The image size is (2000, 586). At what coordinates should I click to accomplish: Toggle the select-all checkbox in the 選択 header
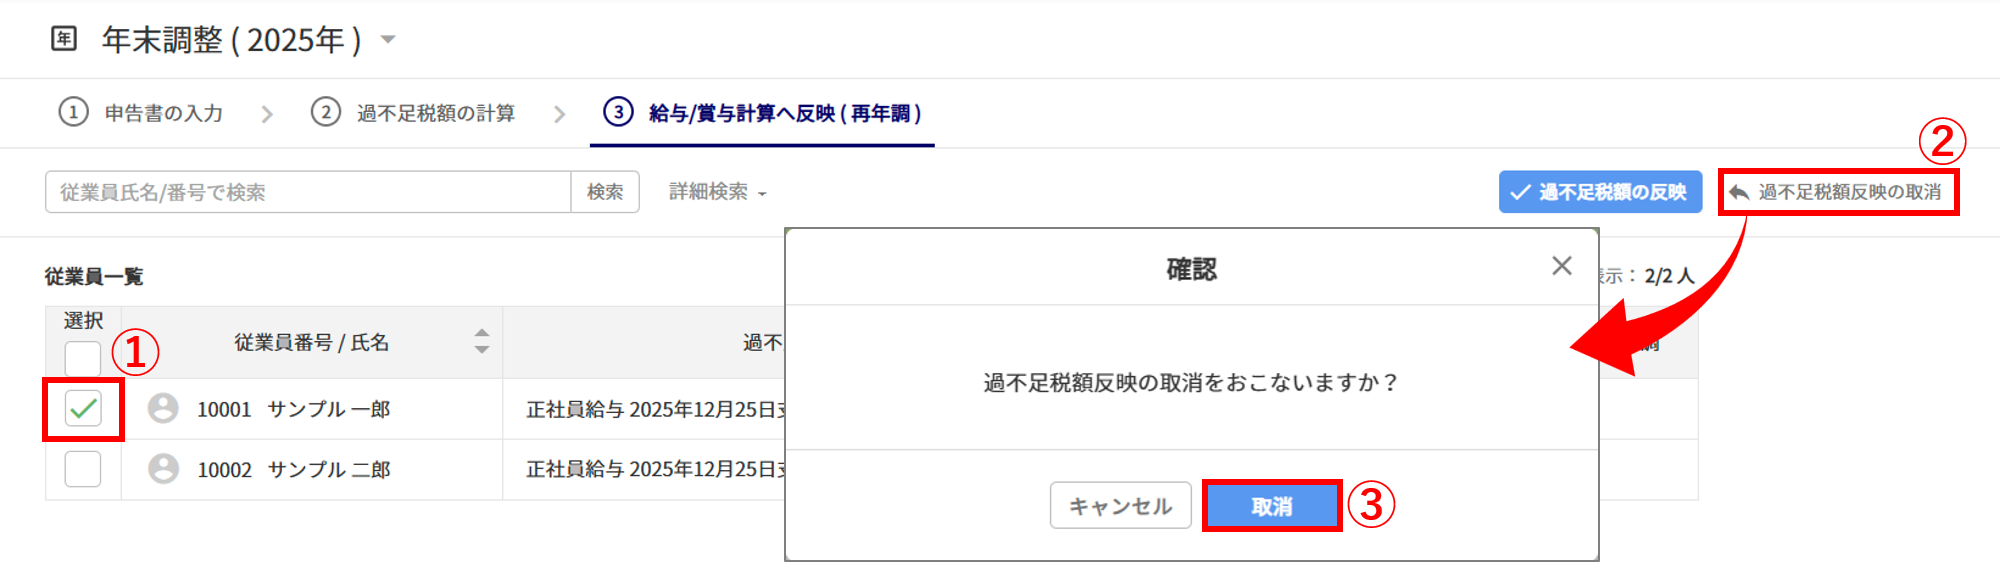pos(83,357)
